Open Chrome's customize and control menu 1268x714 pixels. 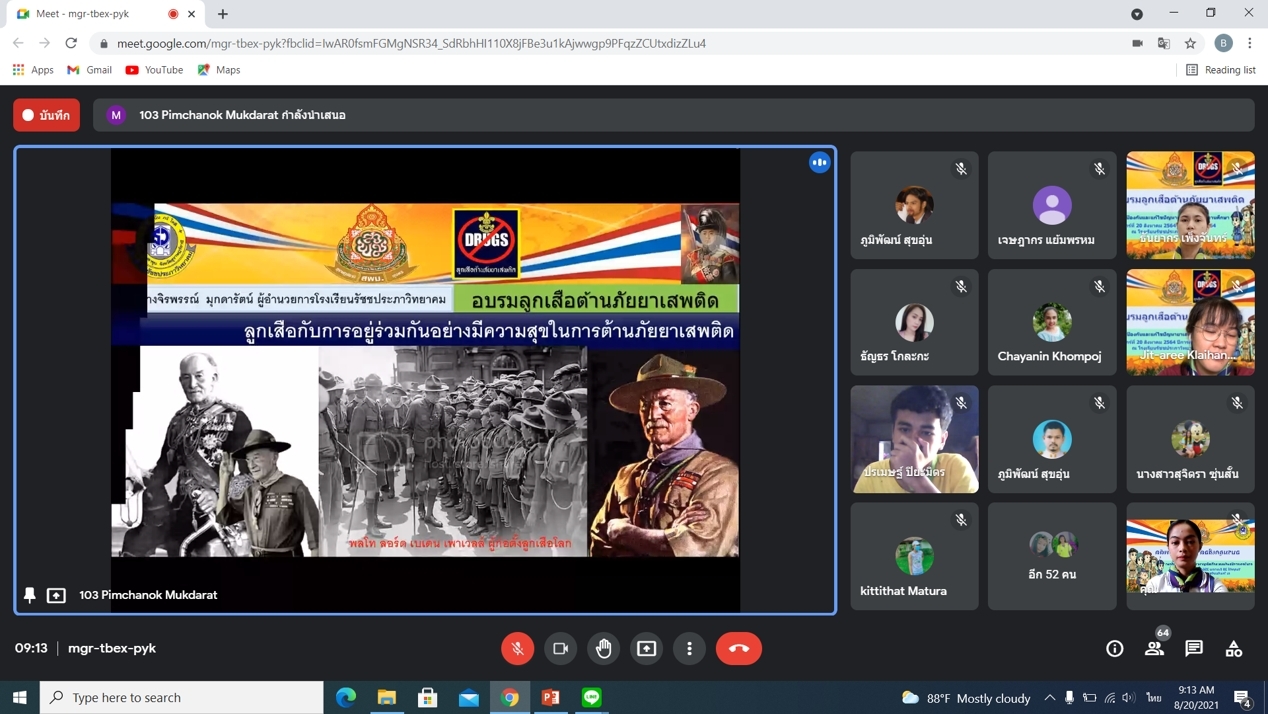pos(1250,43)
